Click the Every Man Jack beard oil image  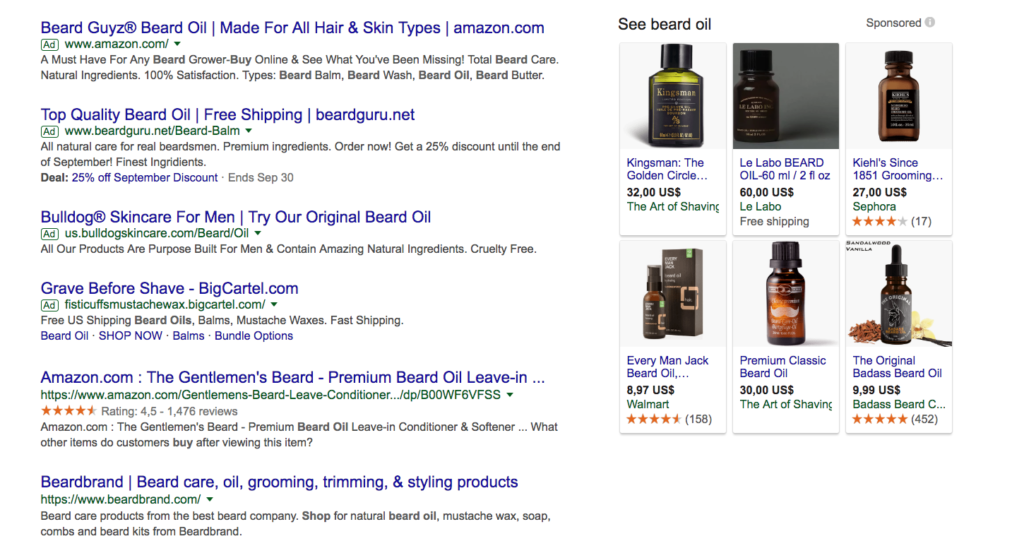[x=673, y=294]
